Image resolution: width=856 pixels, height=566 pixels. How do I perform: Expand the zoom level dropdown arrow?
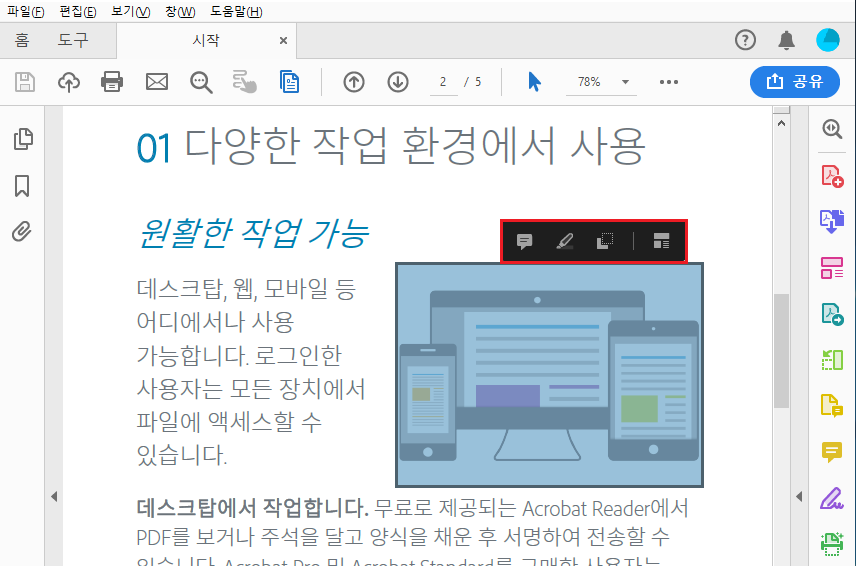[x=626, y=82]
